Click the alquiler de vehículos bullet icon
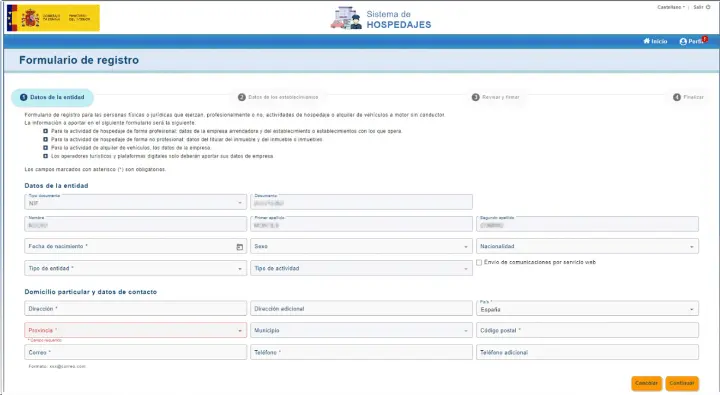This screenshot has width=720, height=395. point(45,148)
